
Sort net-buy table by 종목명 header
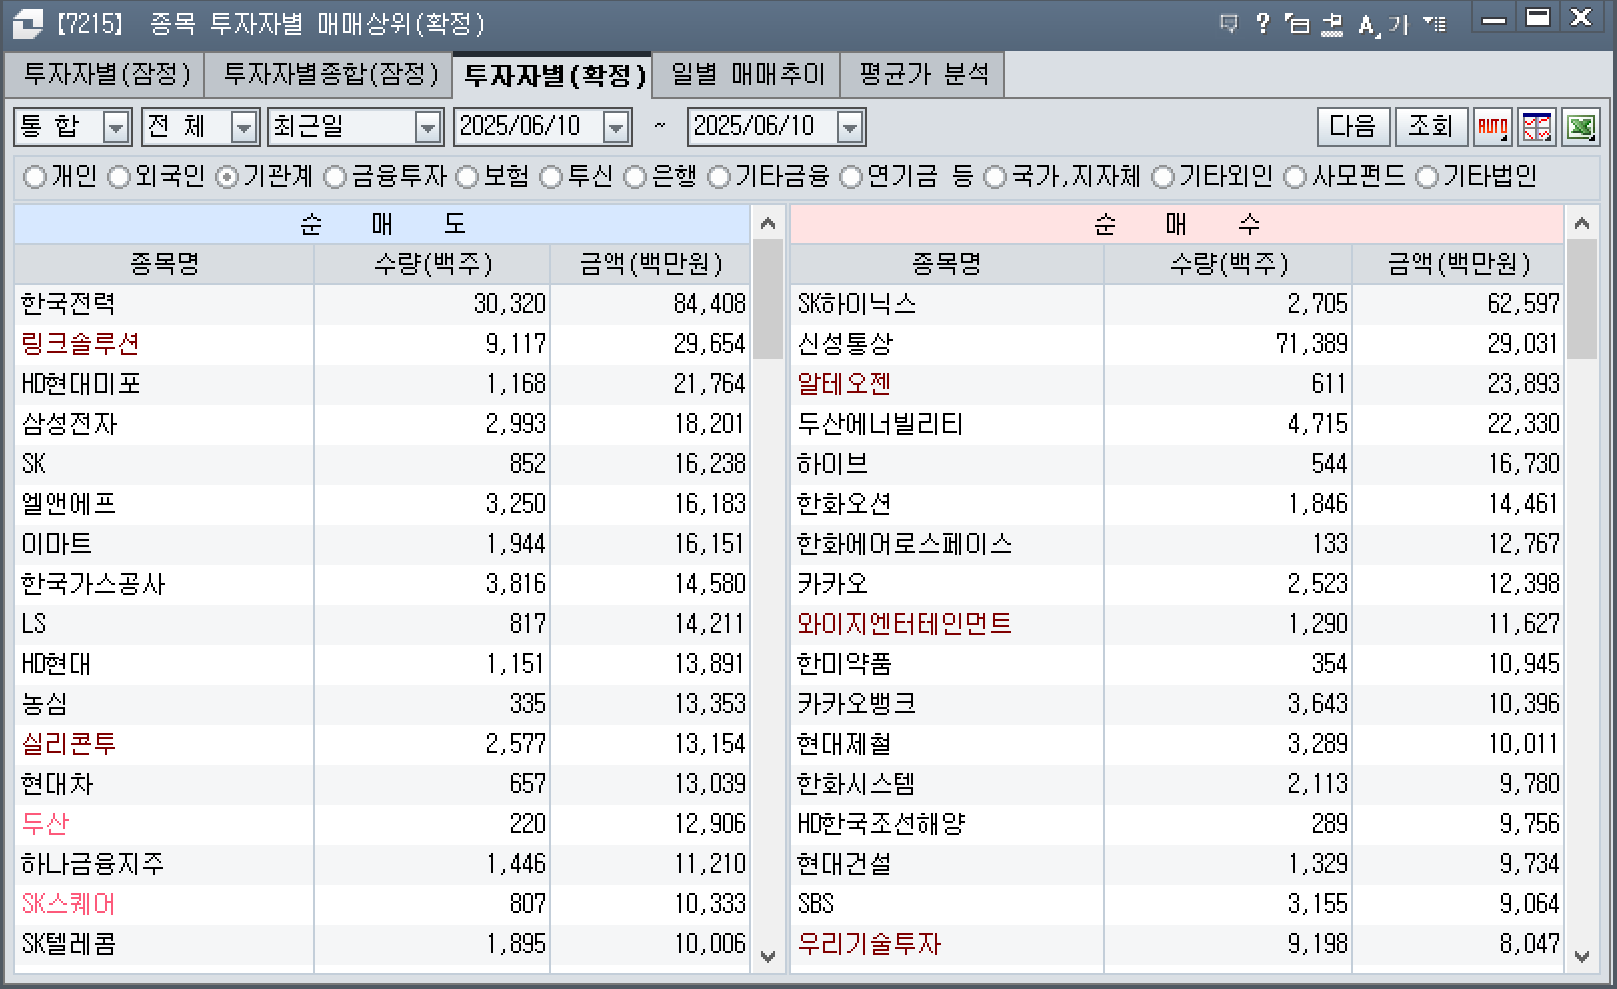click(x=946, y=264)
